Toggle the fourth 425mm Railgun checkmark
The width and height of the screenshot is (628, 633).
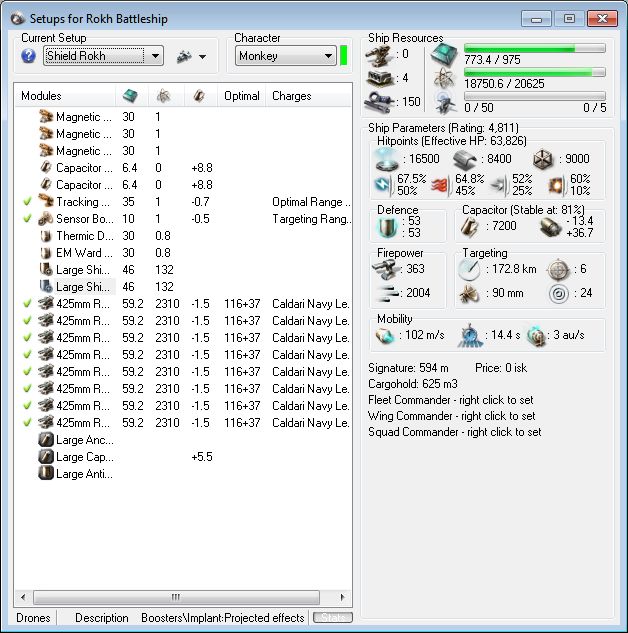coord(27,354)
